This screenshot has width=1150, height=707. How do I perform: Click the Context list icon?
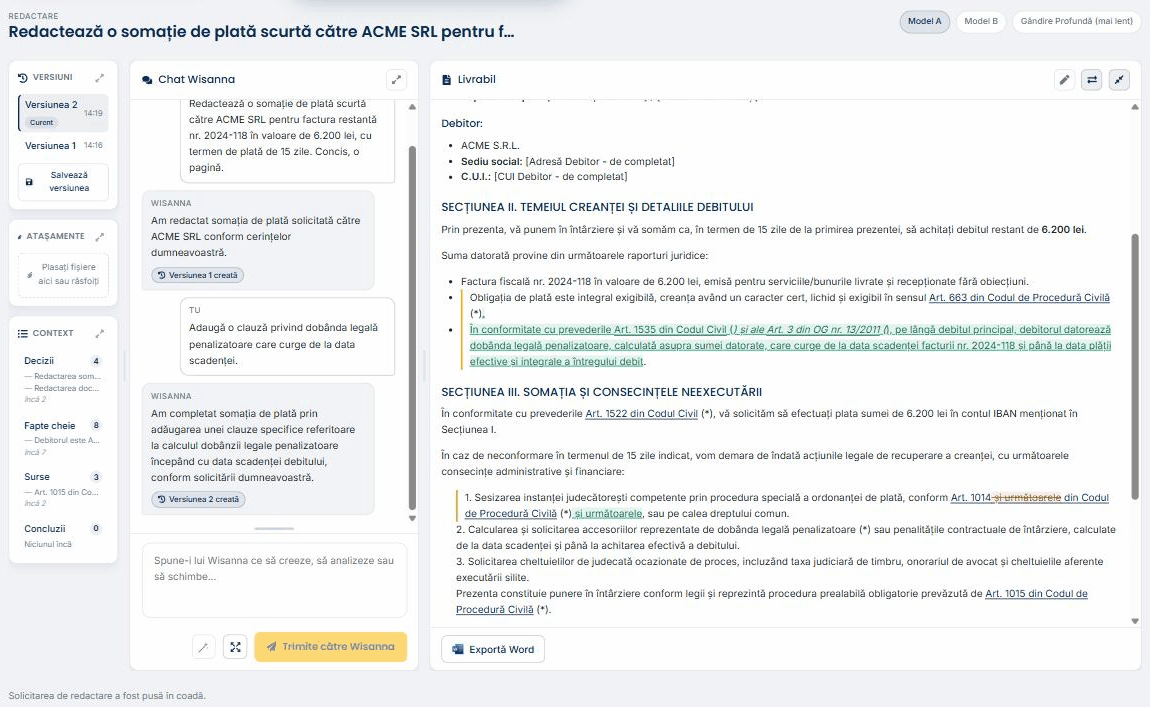point(23,333)
